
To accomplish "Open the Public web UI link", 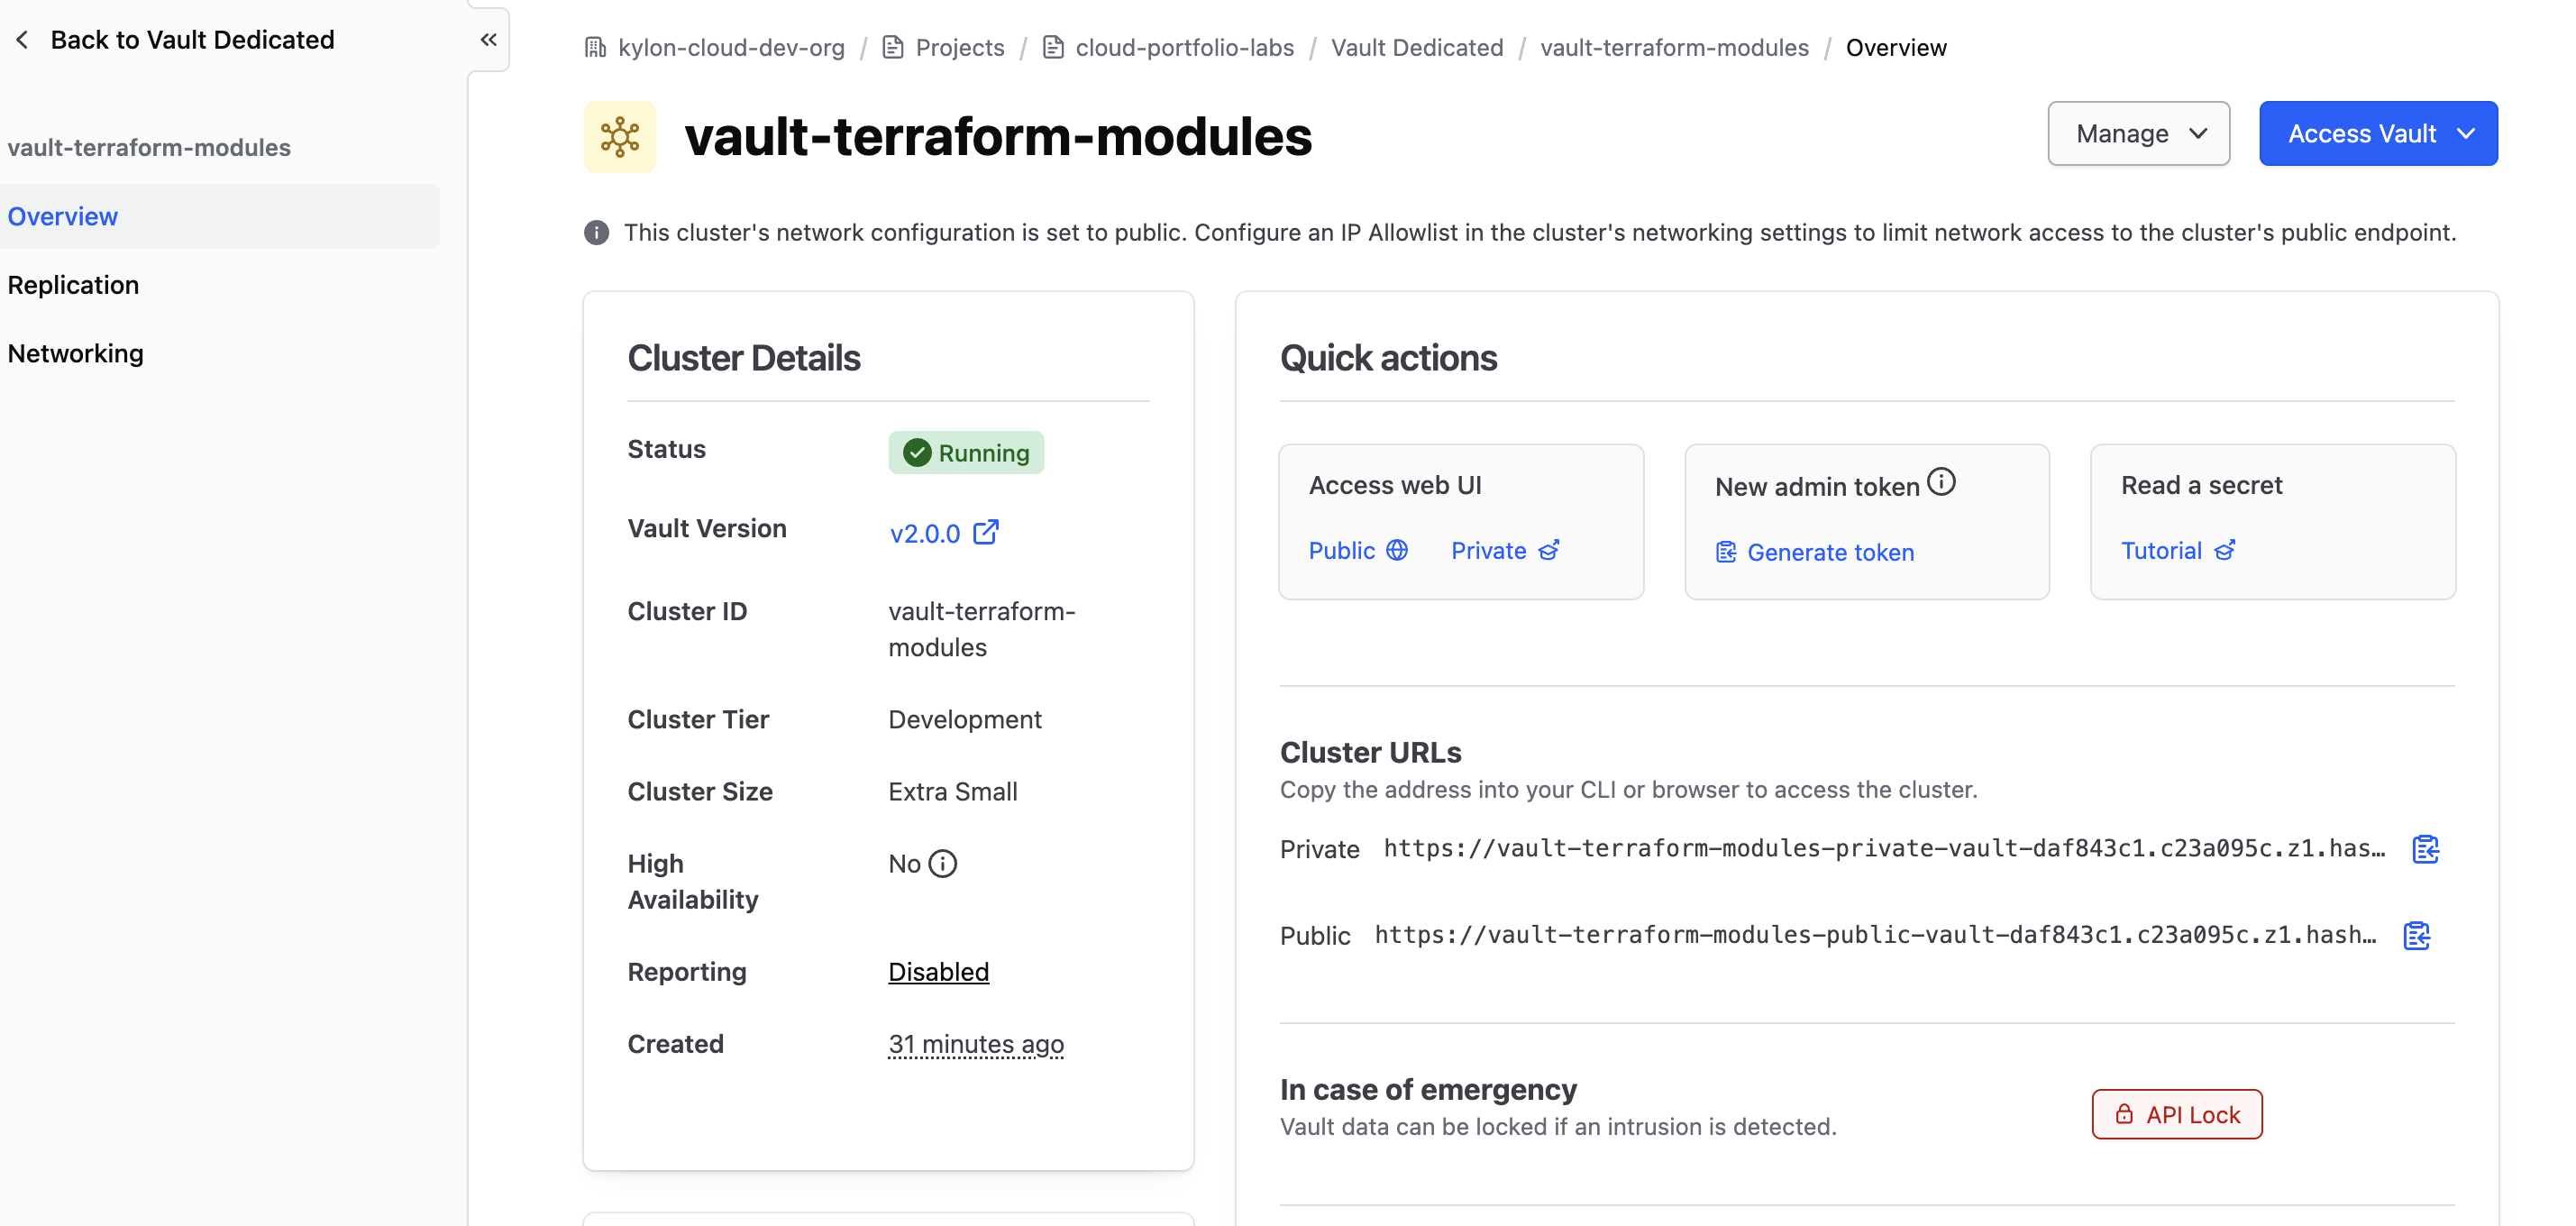I will [1358, 550].
